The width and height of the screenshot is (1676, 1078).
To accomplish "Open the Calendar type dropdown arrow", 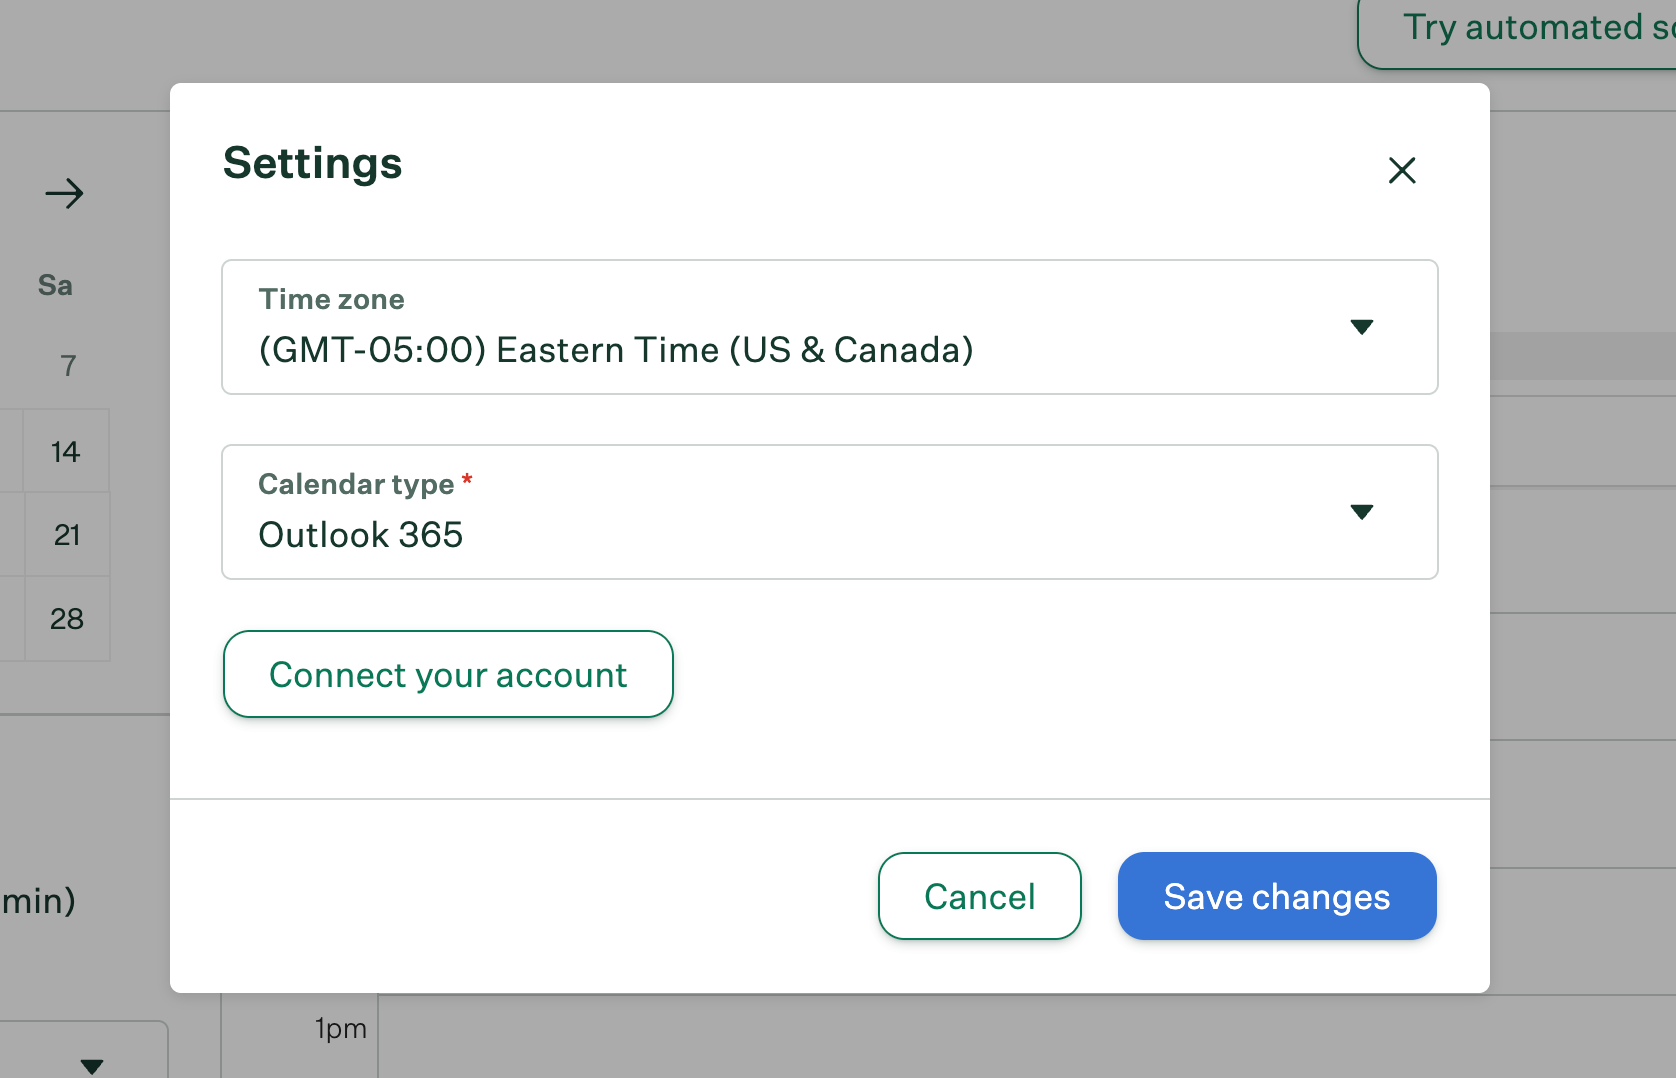I will click(1362, 511).
